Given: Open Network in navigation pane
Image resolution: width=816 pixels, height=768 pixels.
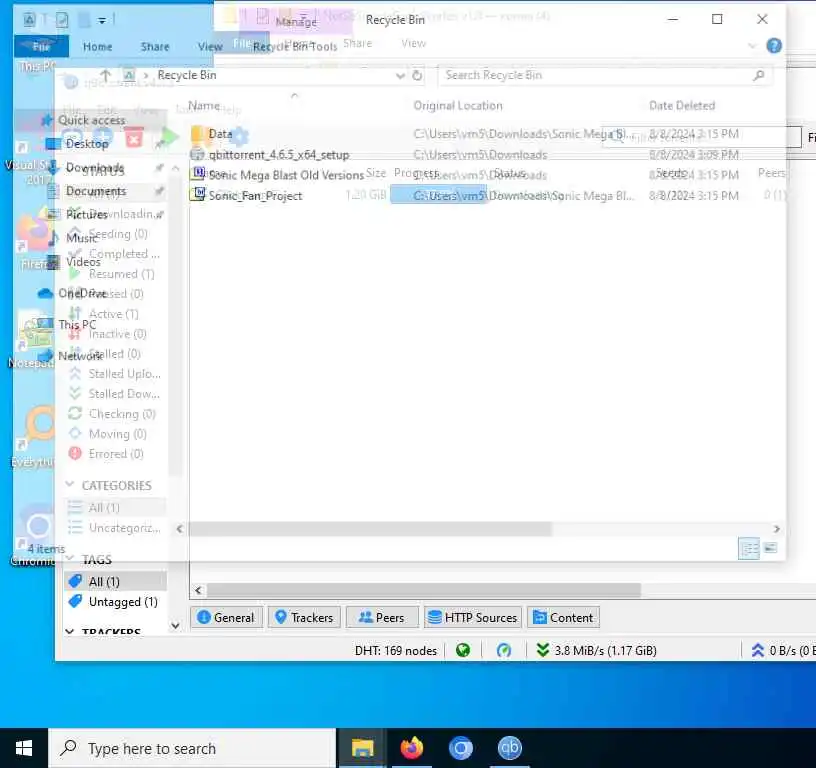Looking at the screenshot, I should pyautogui.click(x=81, y=356).
